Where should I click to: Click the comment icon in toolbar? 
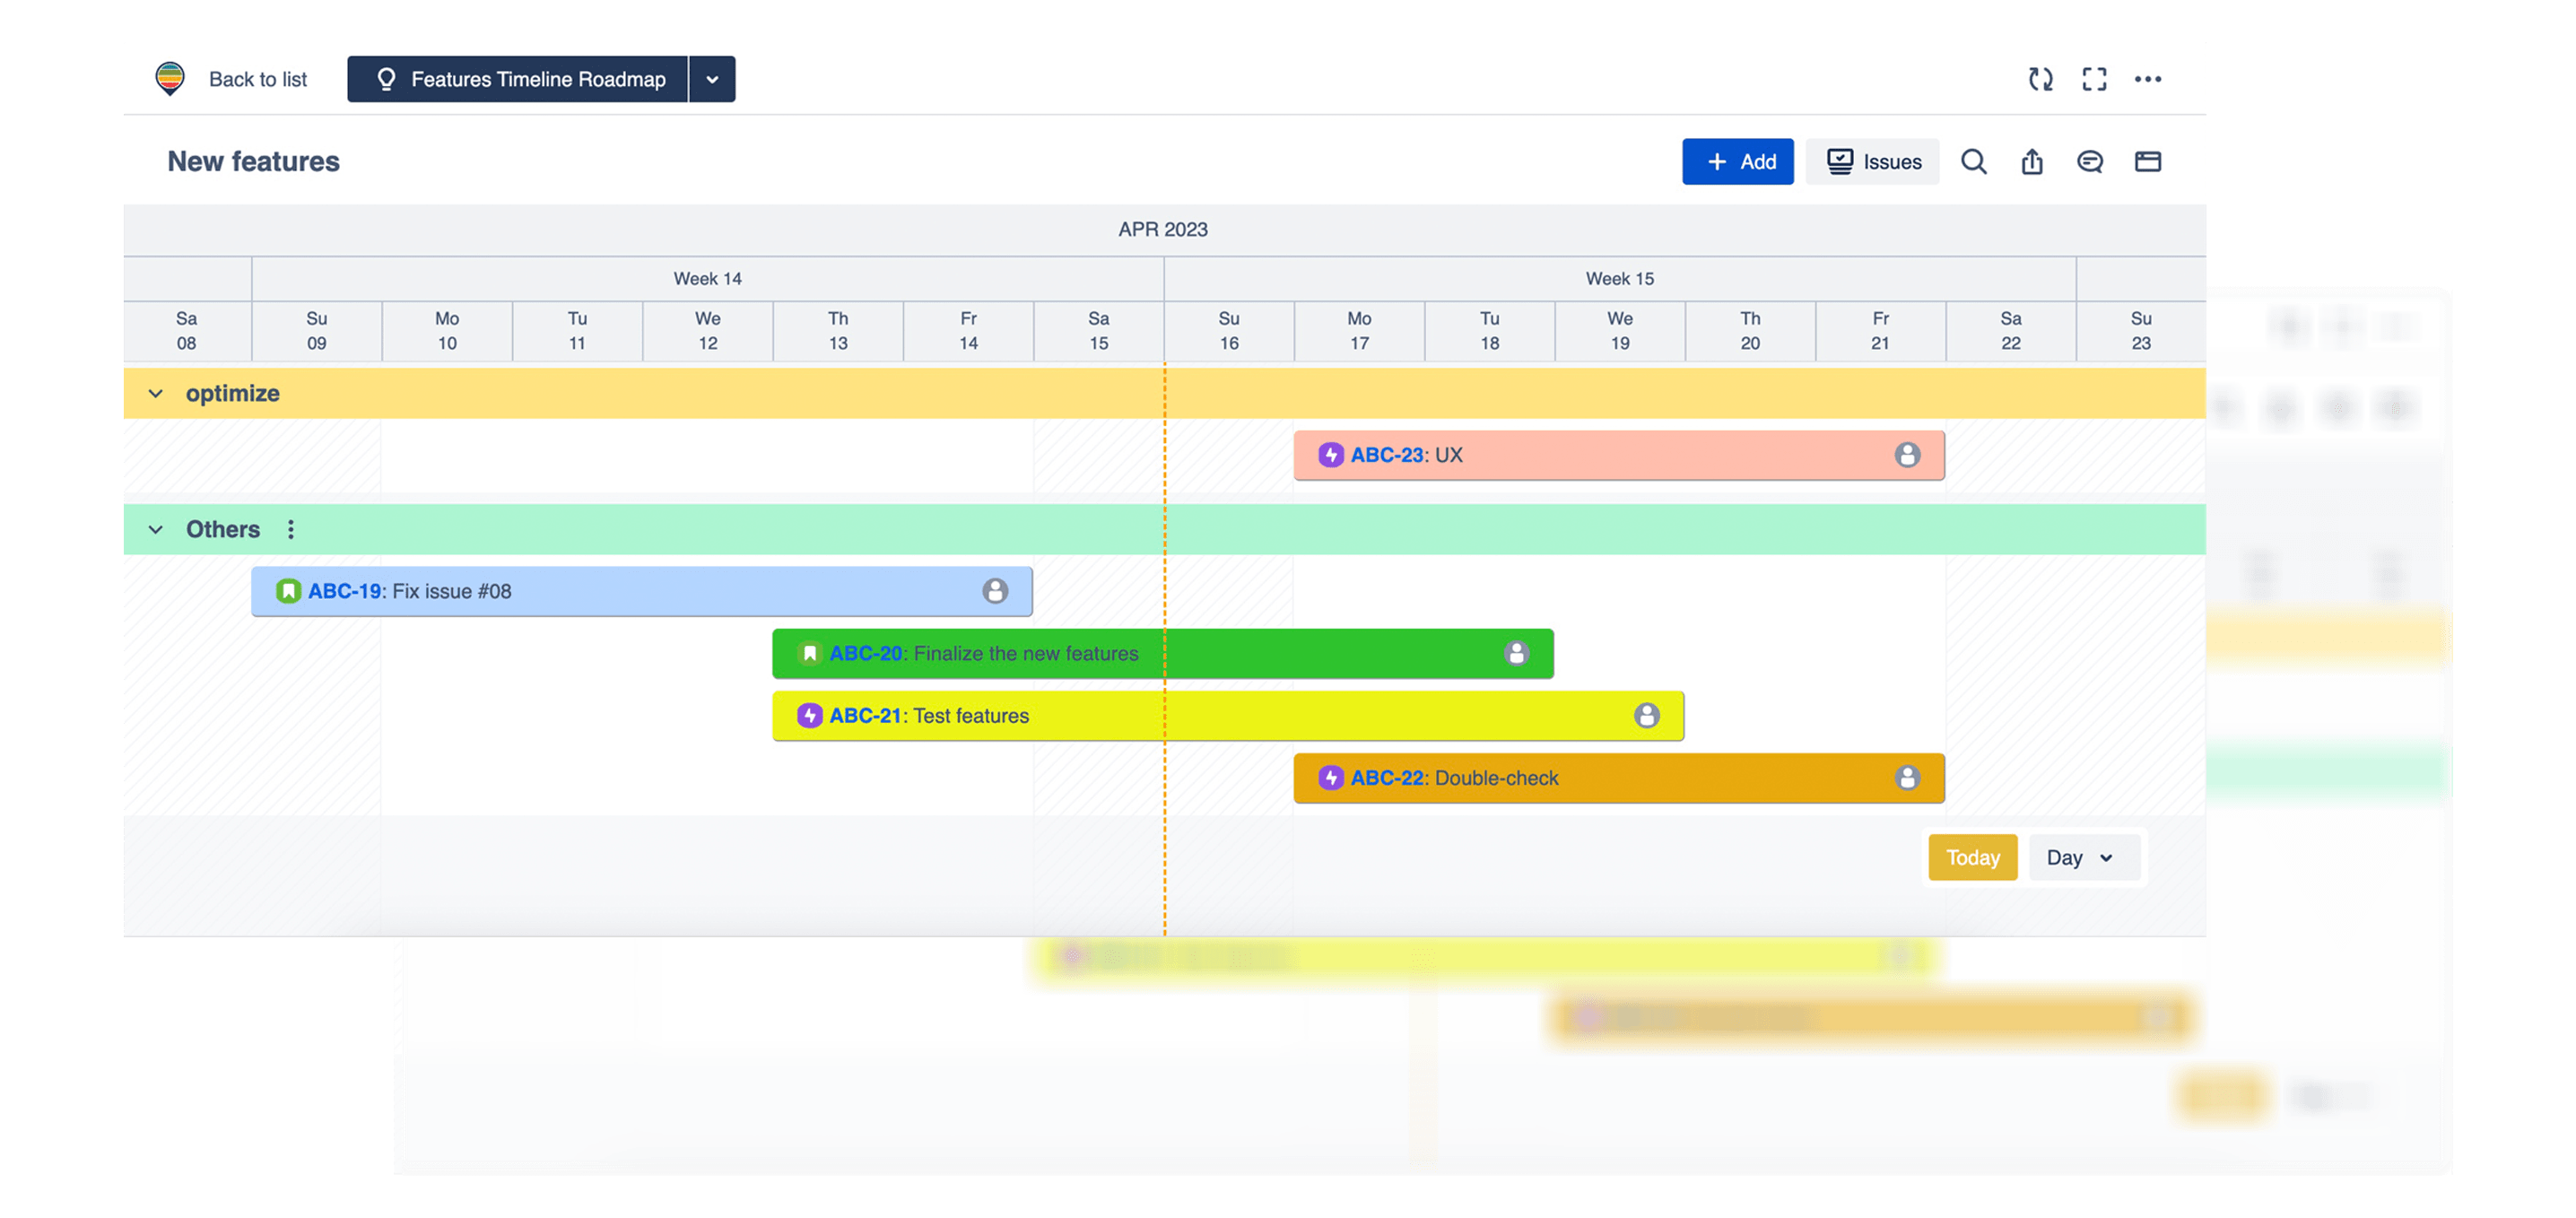pos(2086,161)
